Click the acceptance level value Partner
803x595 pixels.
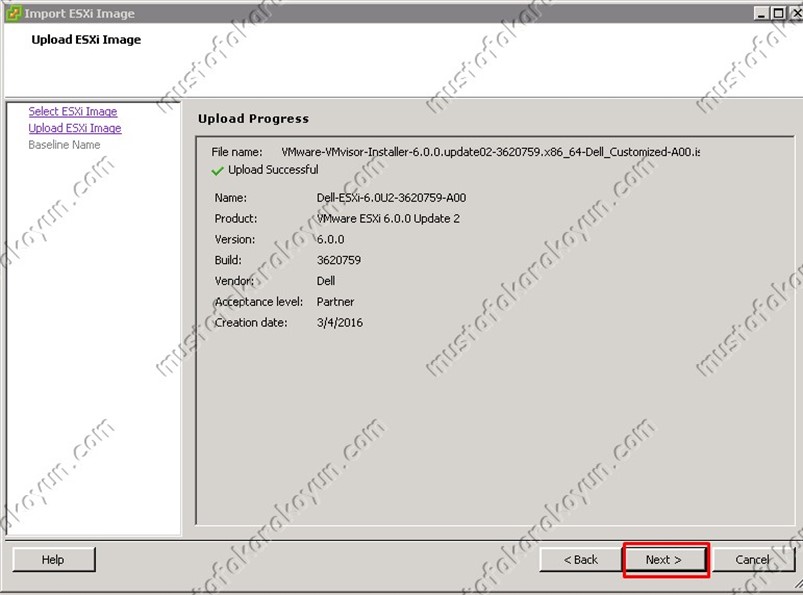(335, 302)
